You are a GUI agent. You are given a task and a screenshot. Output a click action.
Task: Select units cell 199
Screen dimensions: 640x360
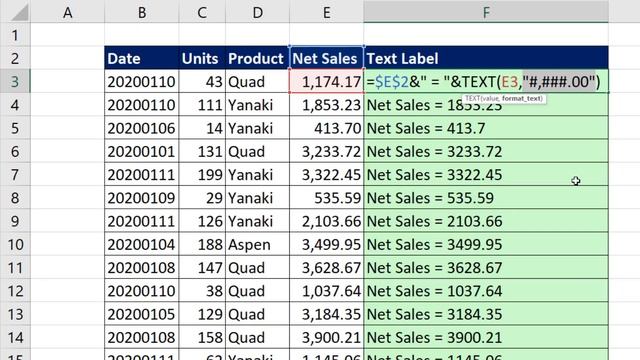tap(202, 175)
